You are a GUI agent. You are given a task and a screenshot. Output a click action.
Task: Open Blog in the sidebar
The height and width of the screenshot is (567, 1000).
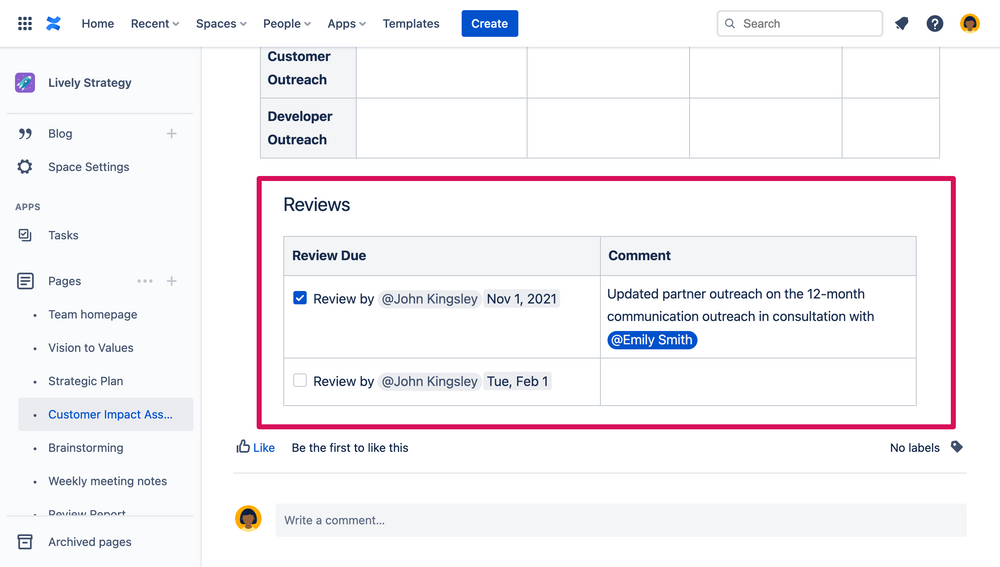[60, 134]
